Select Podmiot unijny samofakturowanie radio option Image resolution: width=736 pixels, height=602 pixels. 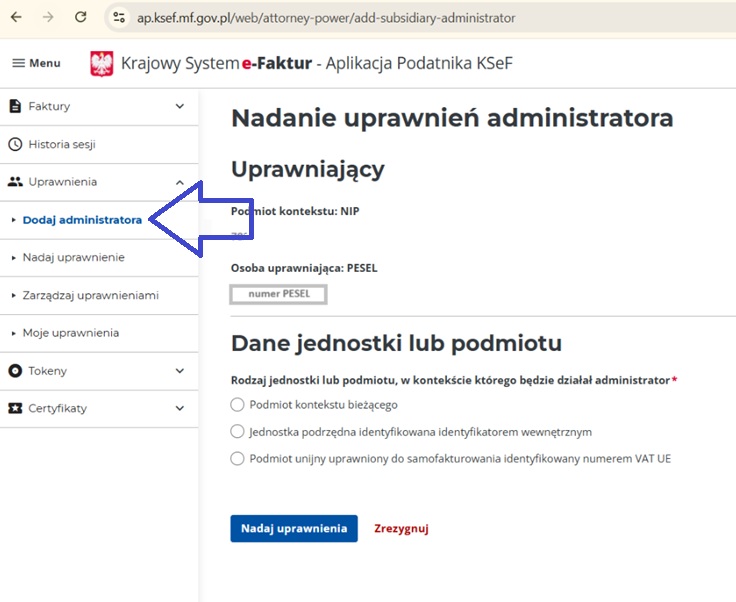pos(237,459)
